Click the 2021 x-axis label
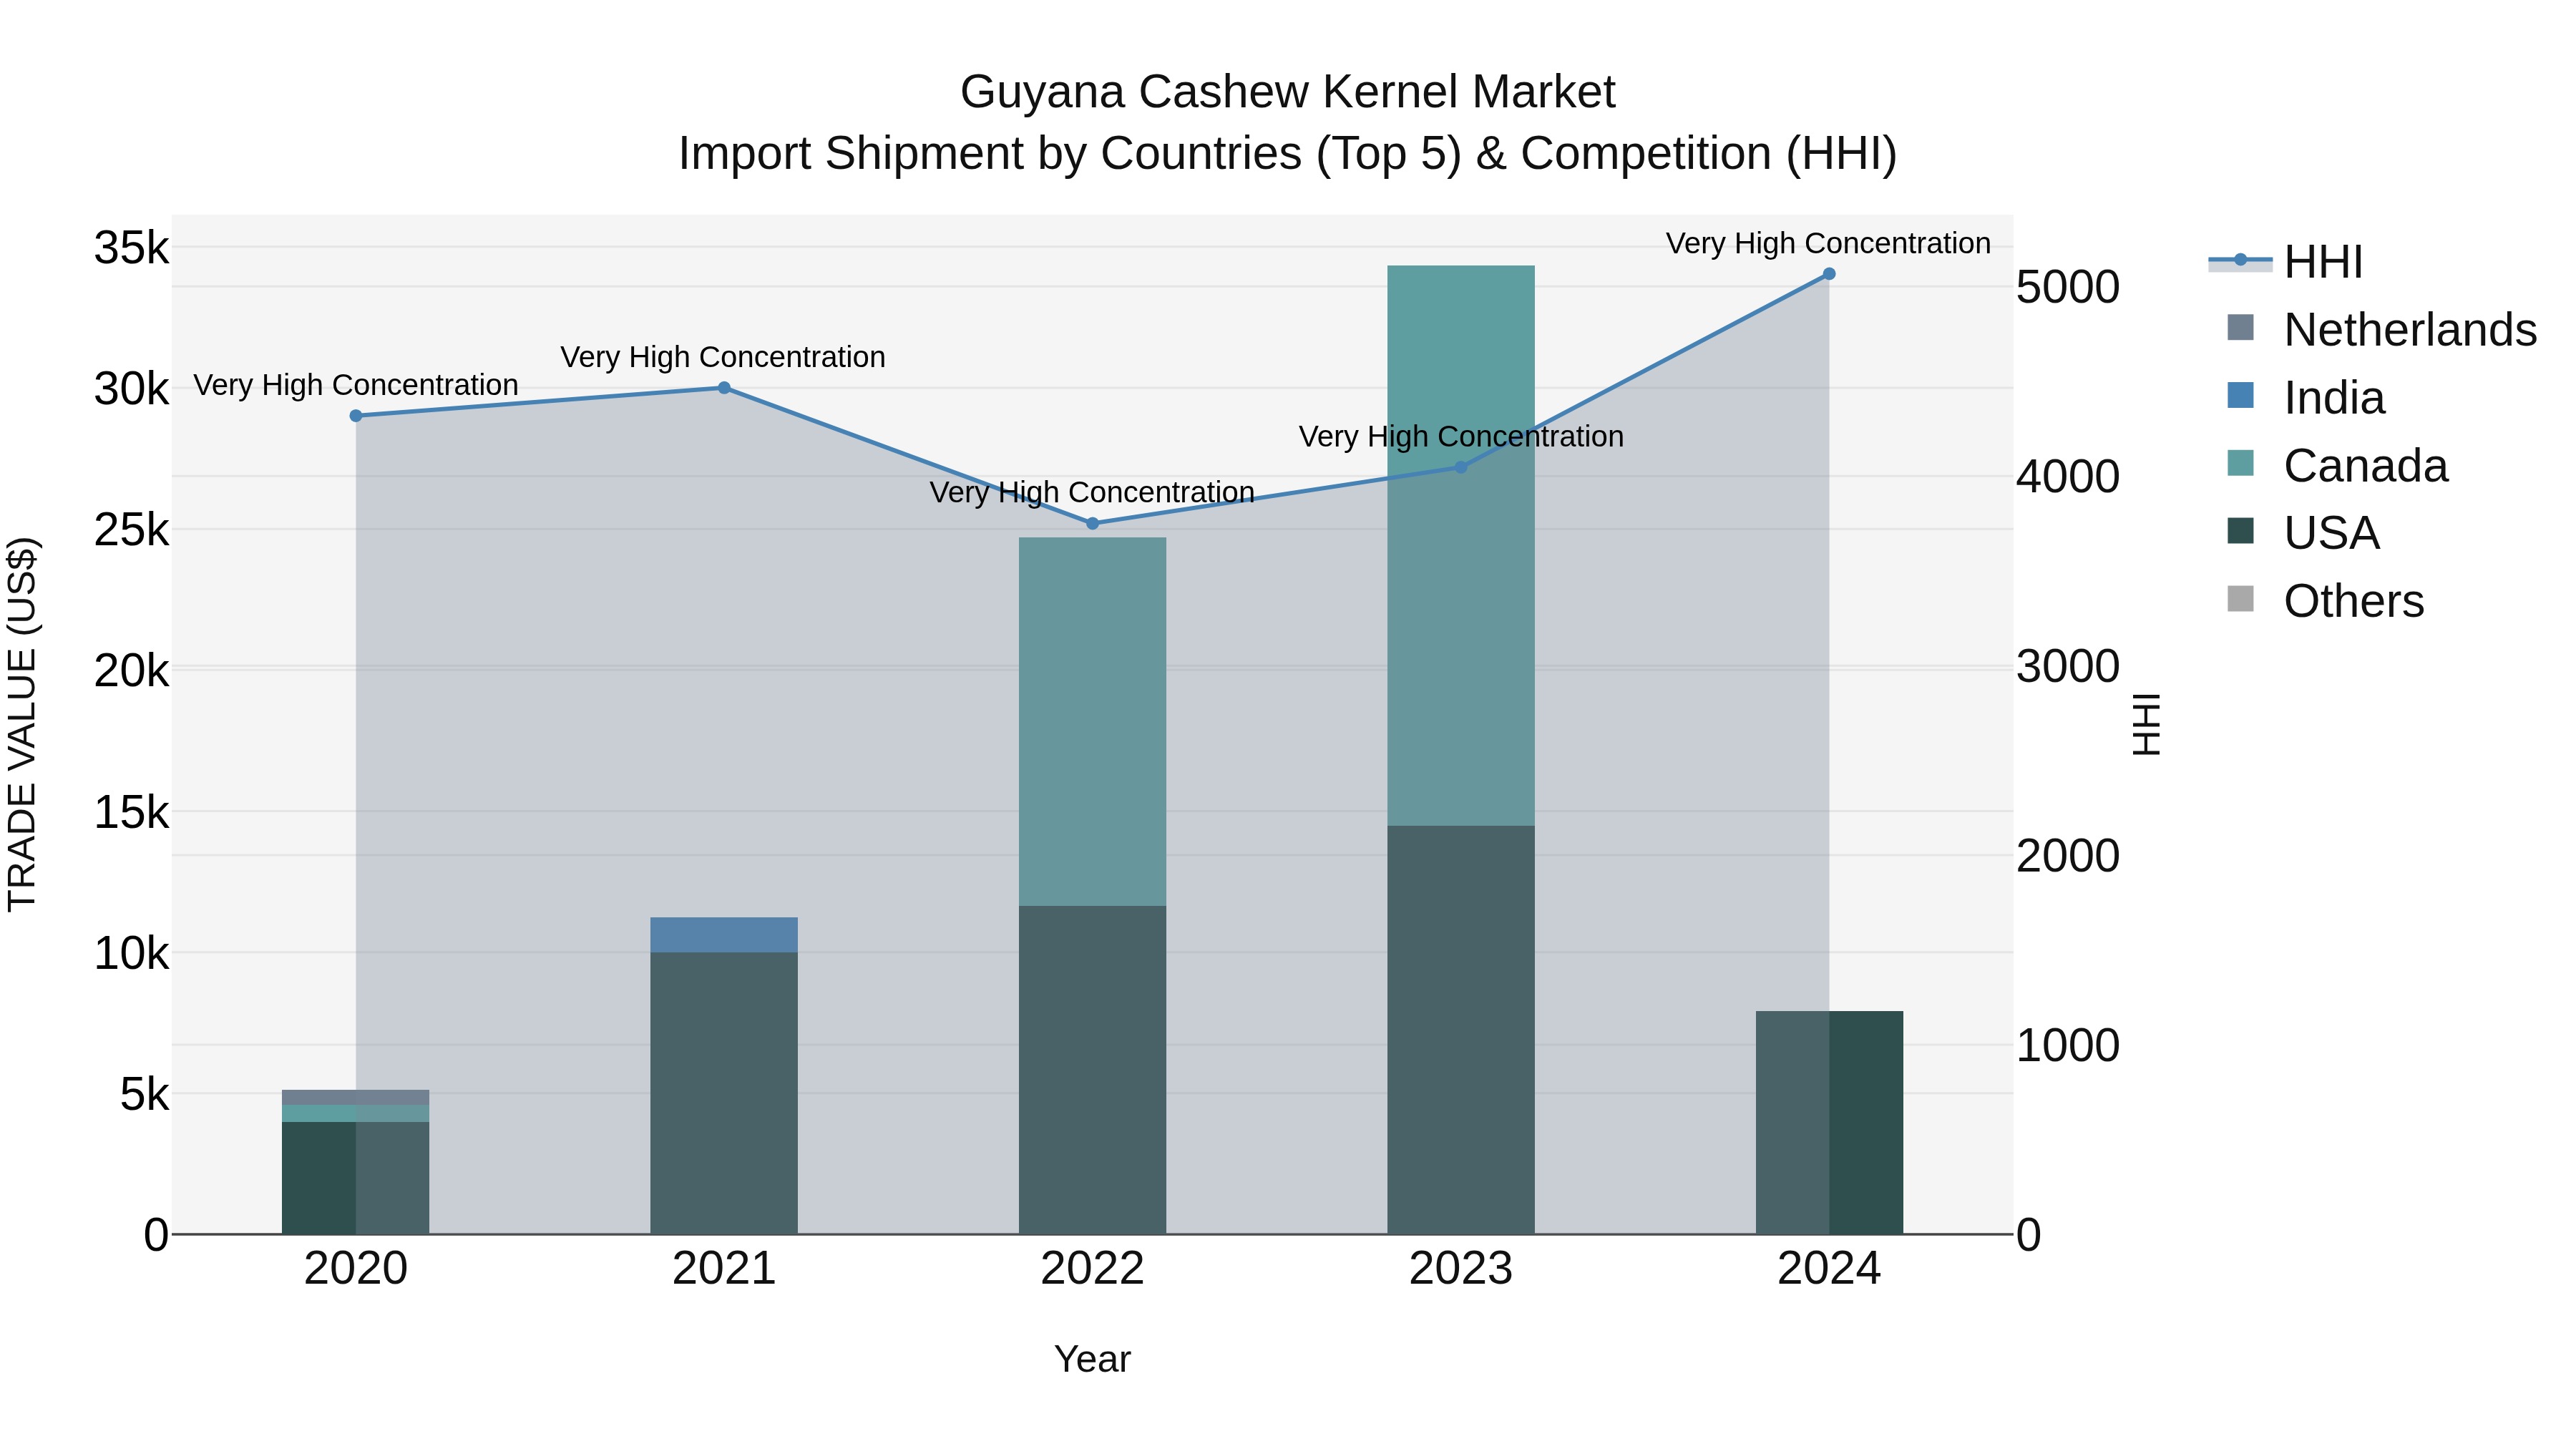 pyautogui.click(x=724, y=1269)
